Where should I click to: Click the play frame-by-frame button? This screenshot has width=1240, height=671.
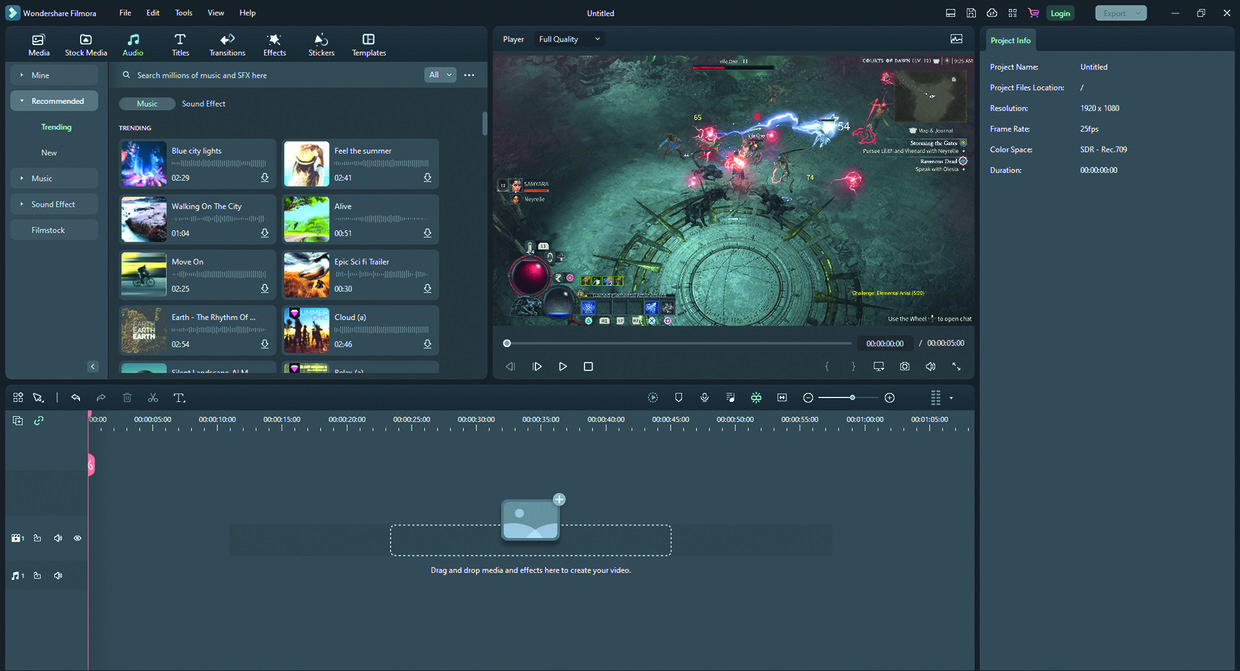(537, 367)
